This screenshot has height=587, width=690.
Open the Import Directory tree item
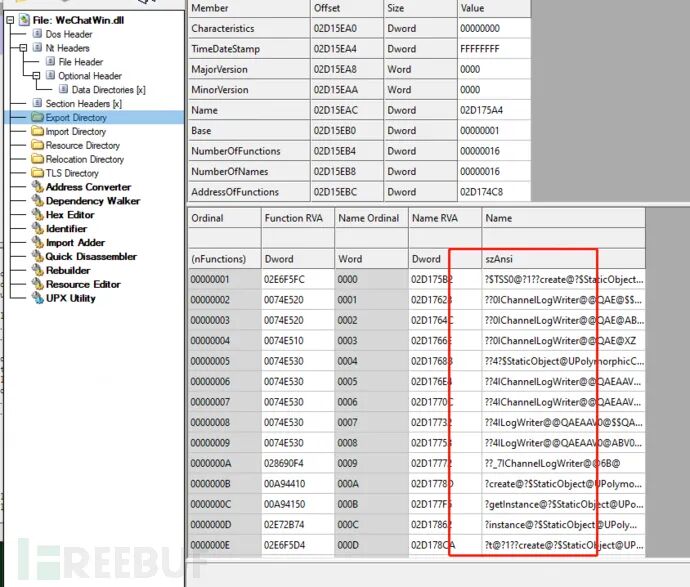coord(76,132)
